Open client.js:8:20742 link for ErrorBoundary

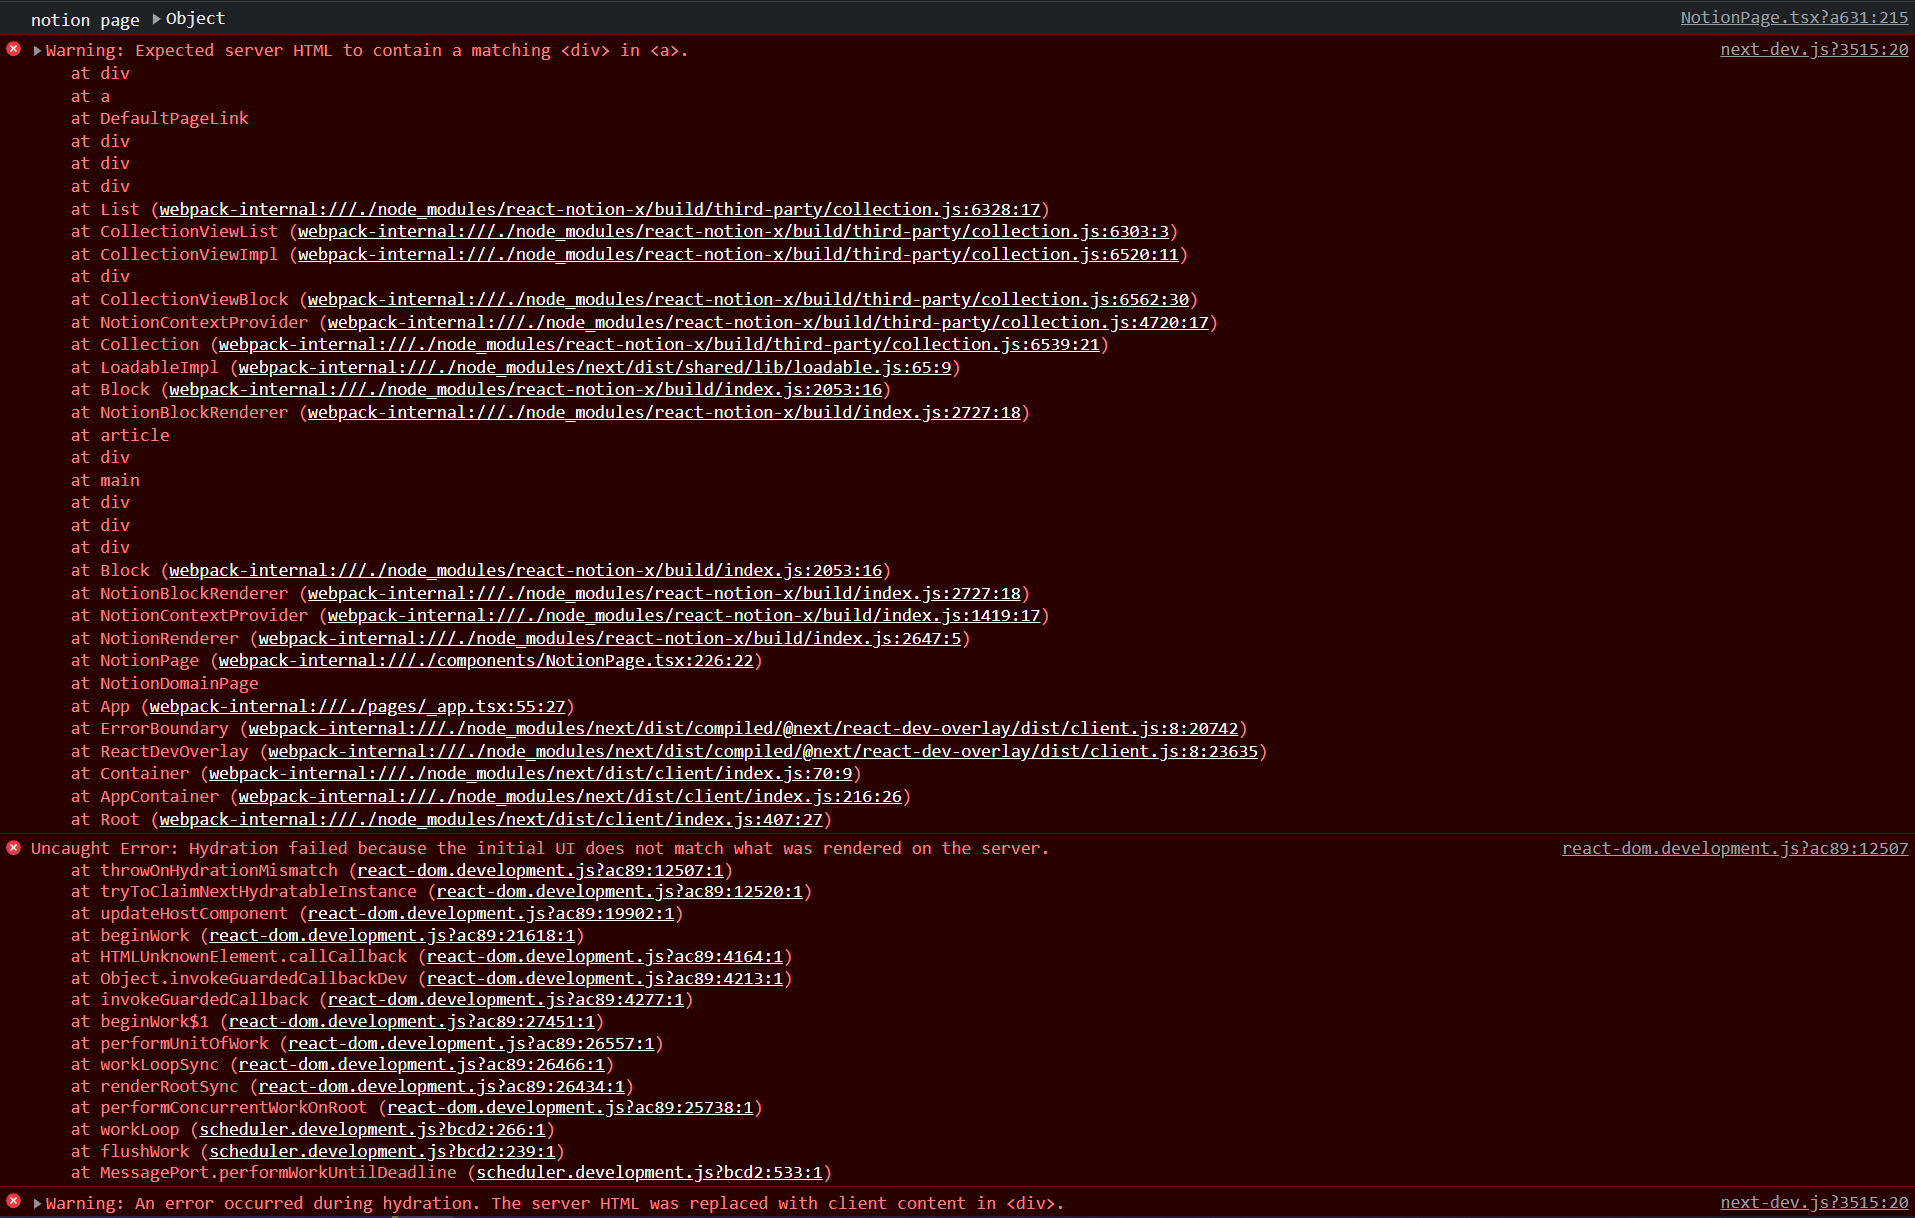[743, 728]
